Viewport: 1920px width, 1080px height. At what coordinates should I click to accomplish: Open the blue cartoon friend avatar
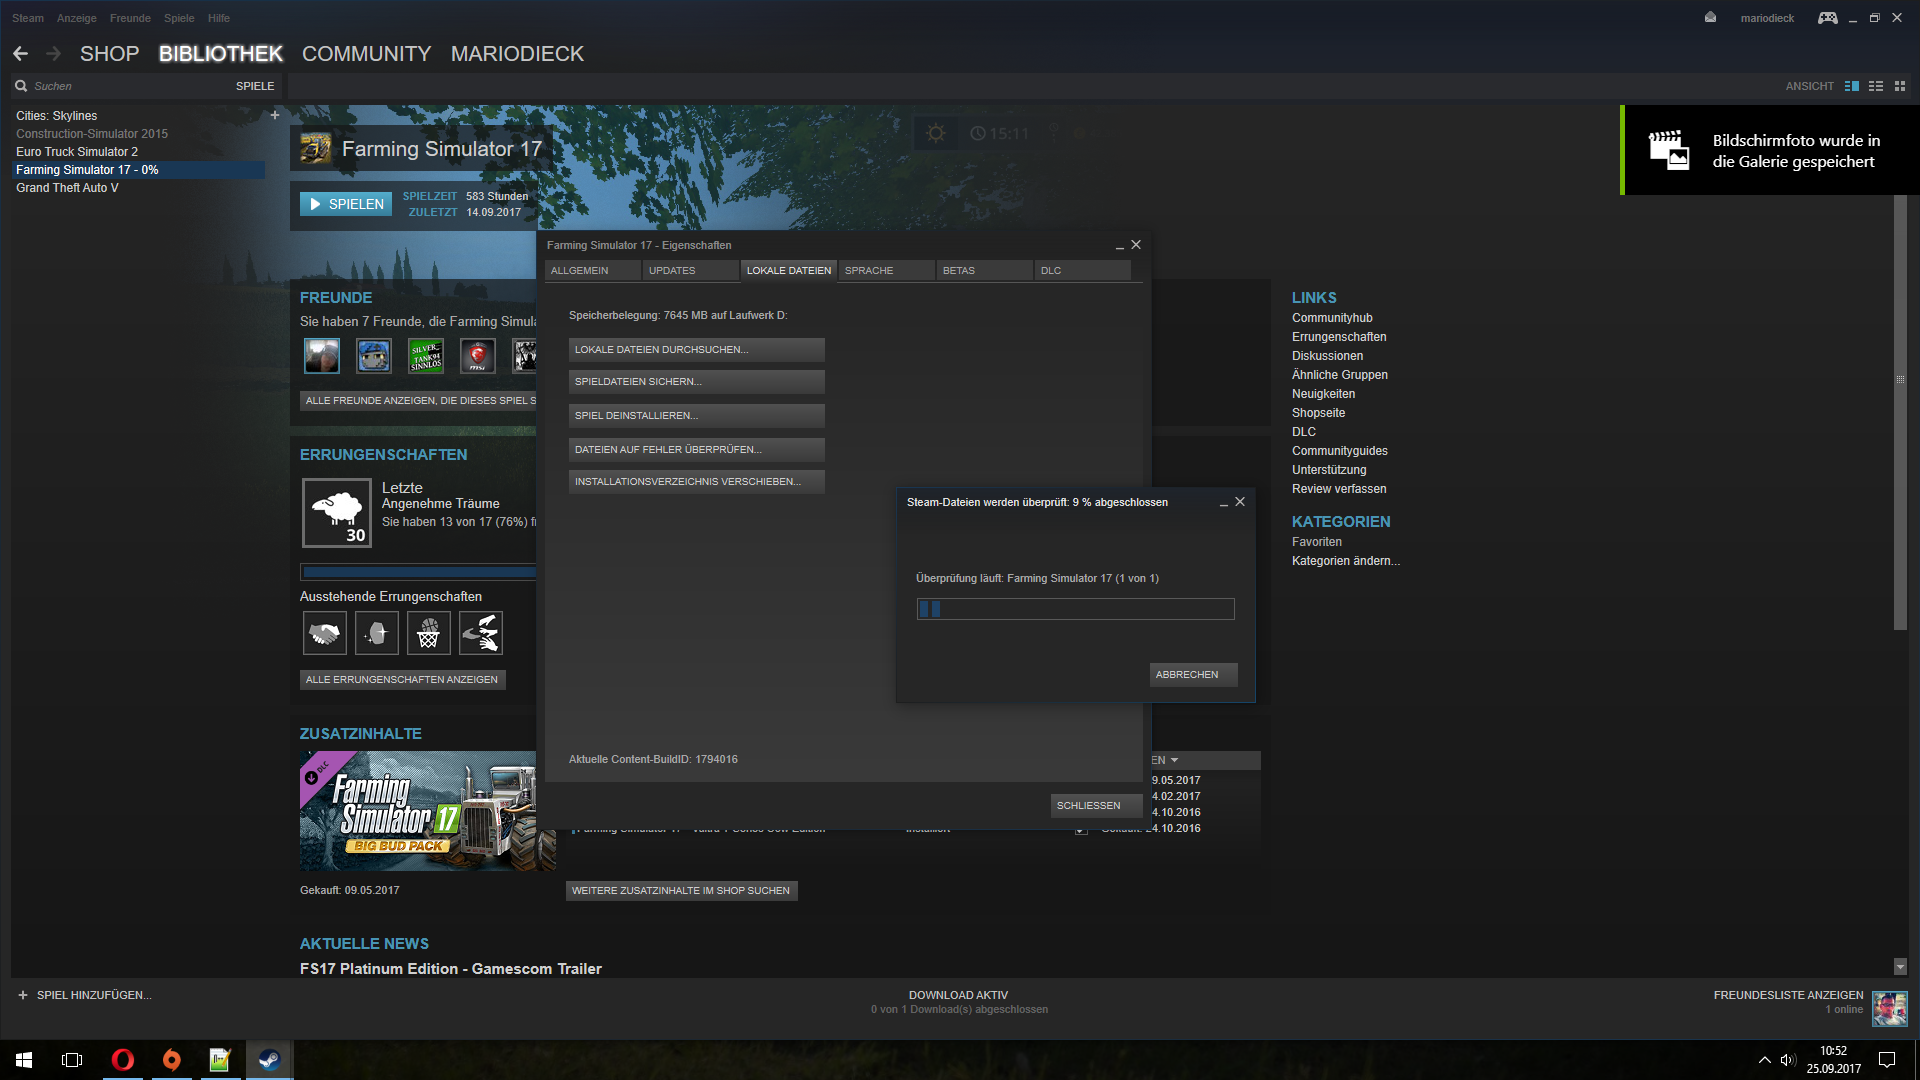click(374, 355)
